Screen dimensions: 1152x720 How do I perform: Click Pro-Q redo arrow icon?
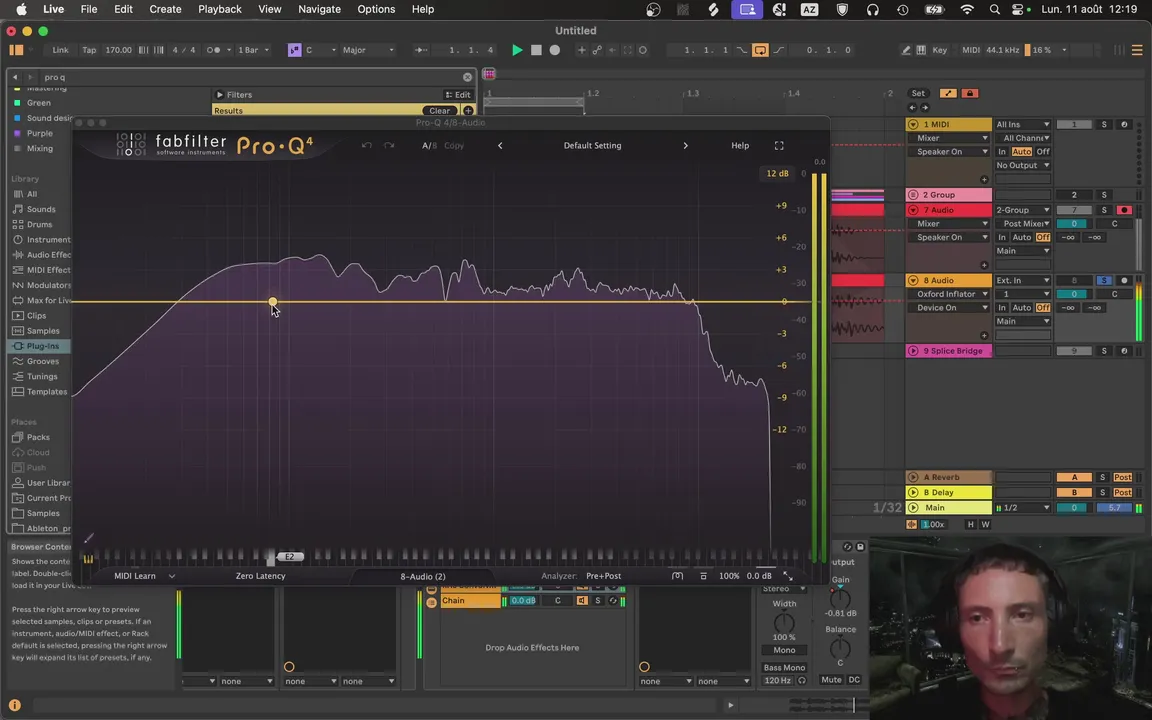[389, 145]
